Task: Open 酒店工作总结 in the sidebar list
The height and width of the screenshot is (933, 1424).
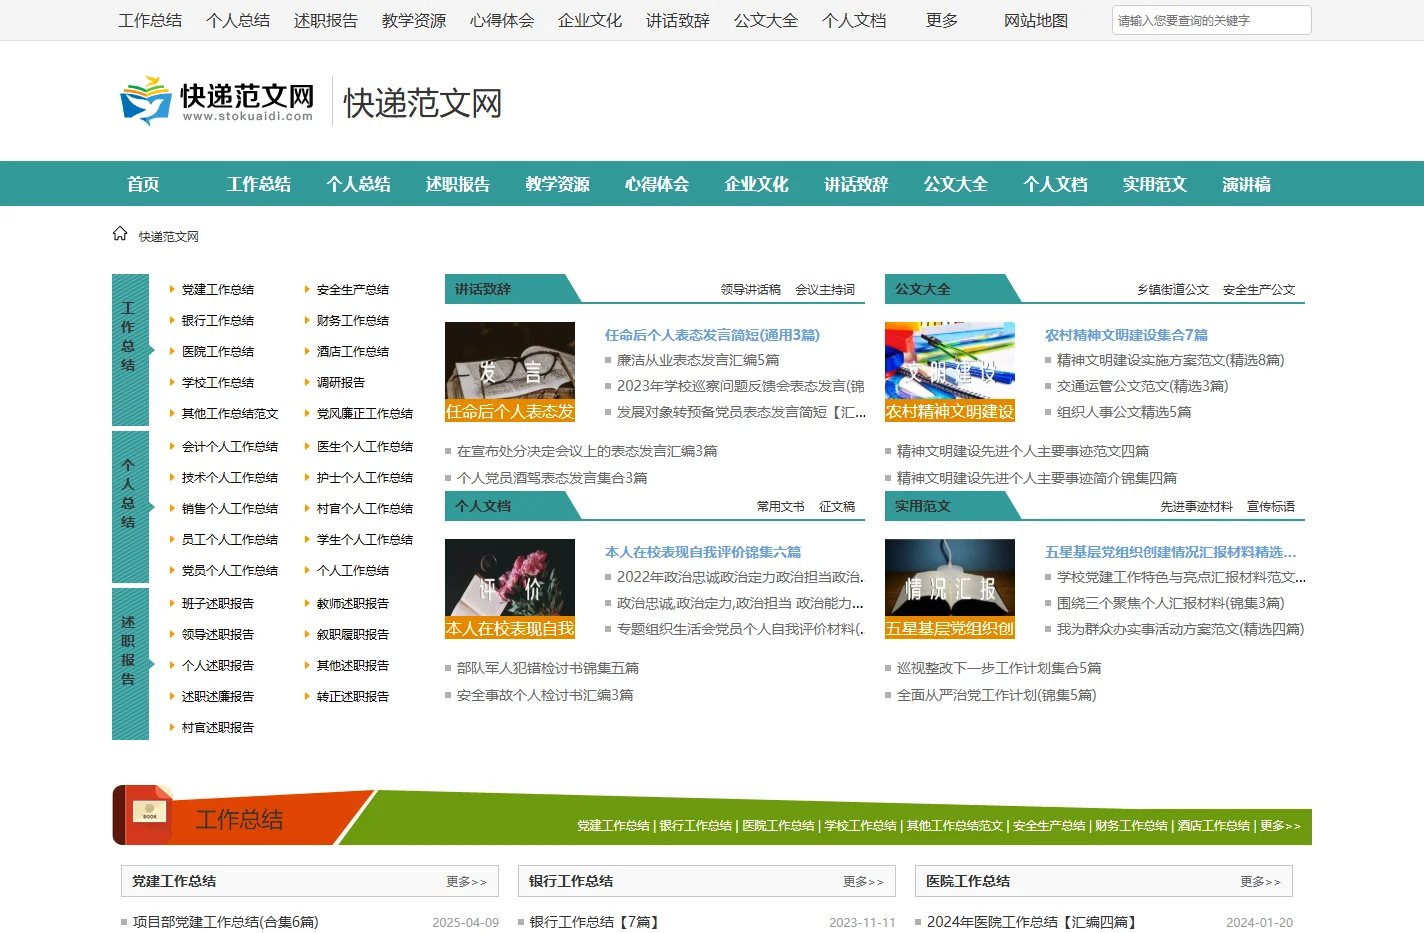Action: coord(353,351)
